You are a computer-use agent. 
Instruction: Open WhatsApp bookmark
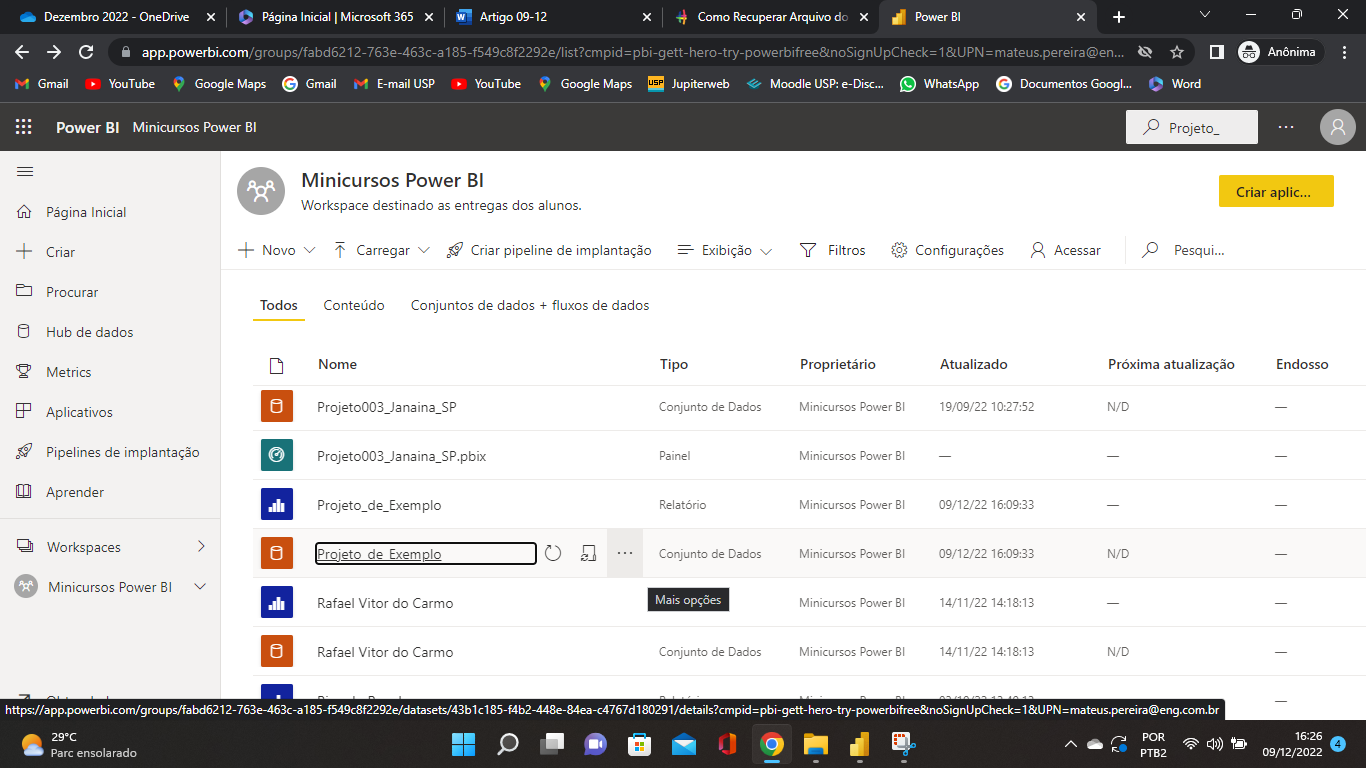click(x=939, y=84)
